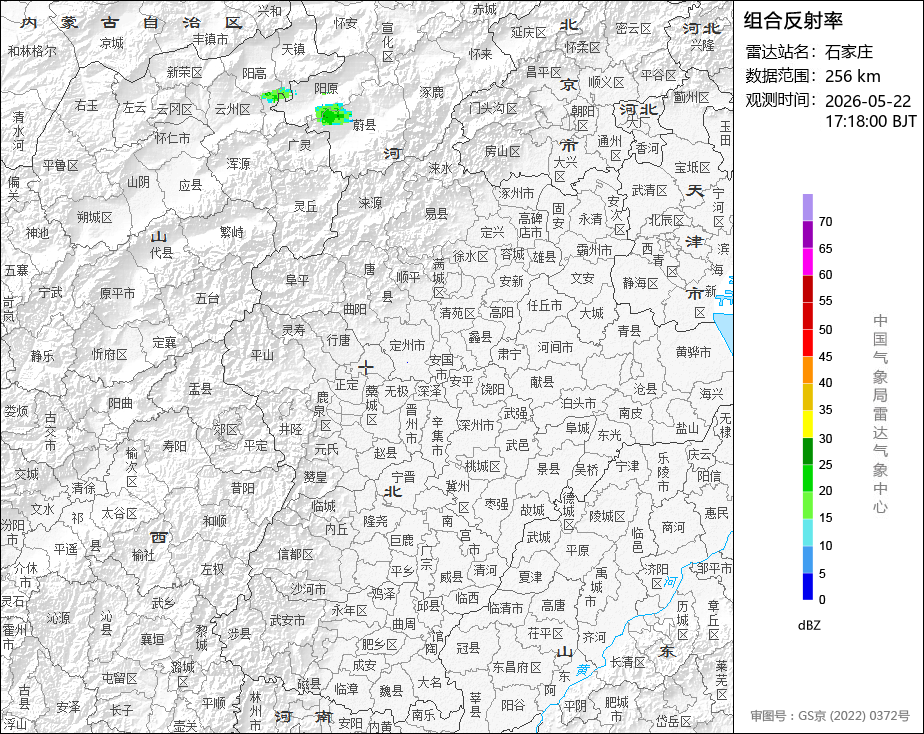Click the 黄骅市 label
This screenshot has height=734, width=924.
(x=693, y=352)
